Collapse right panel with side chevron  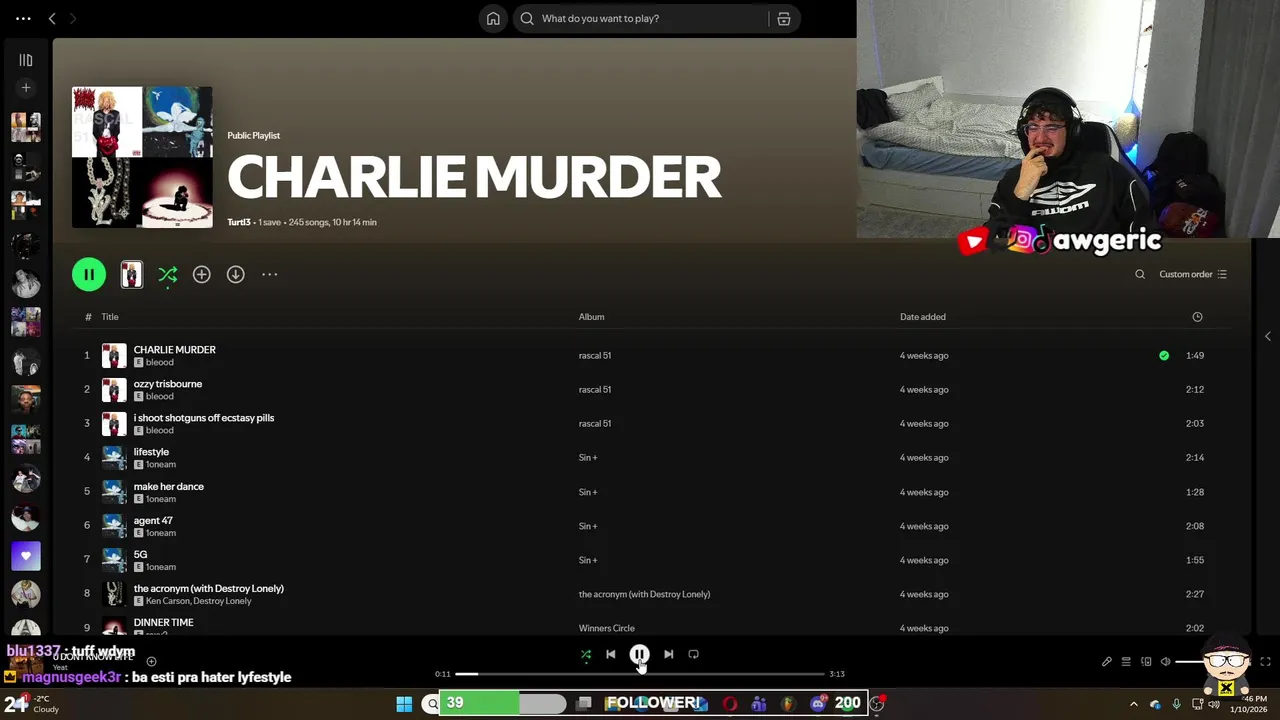point(1268,337)
